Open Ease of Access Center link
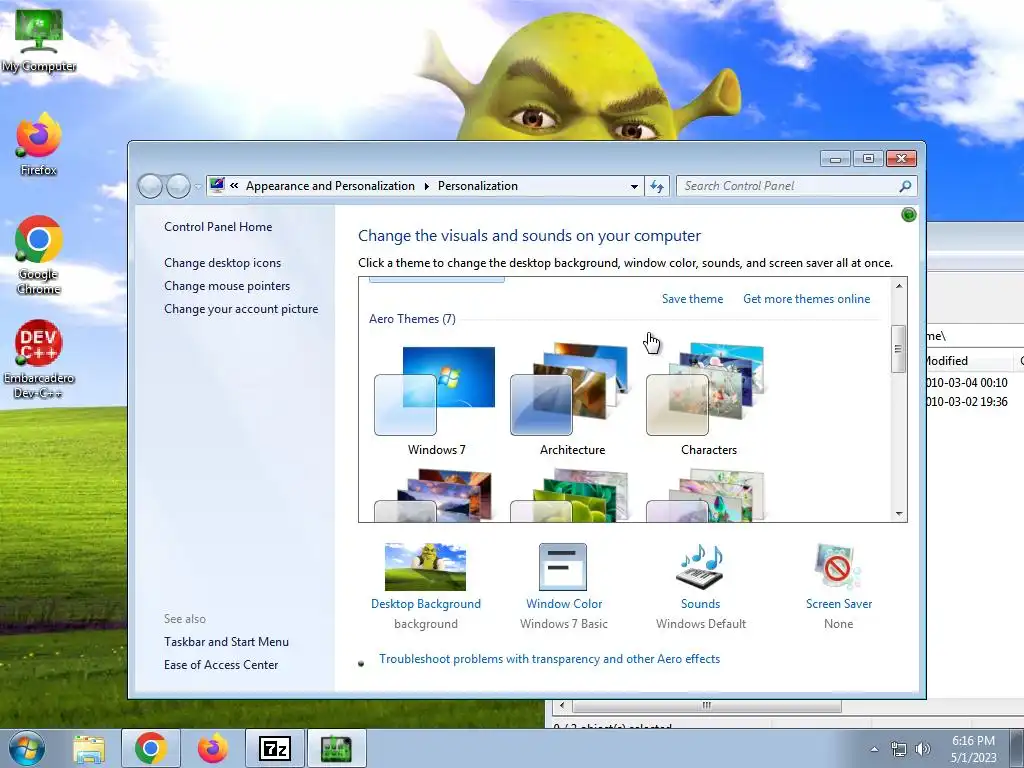Viewport: 1024px width, 768px height. (221, 665)
